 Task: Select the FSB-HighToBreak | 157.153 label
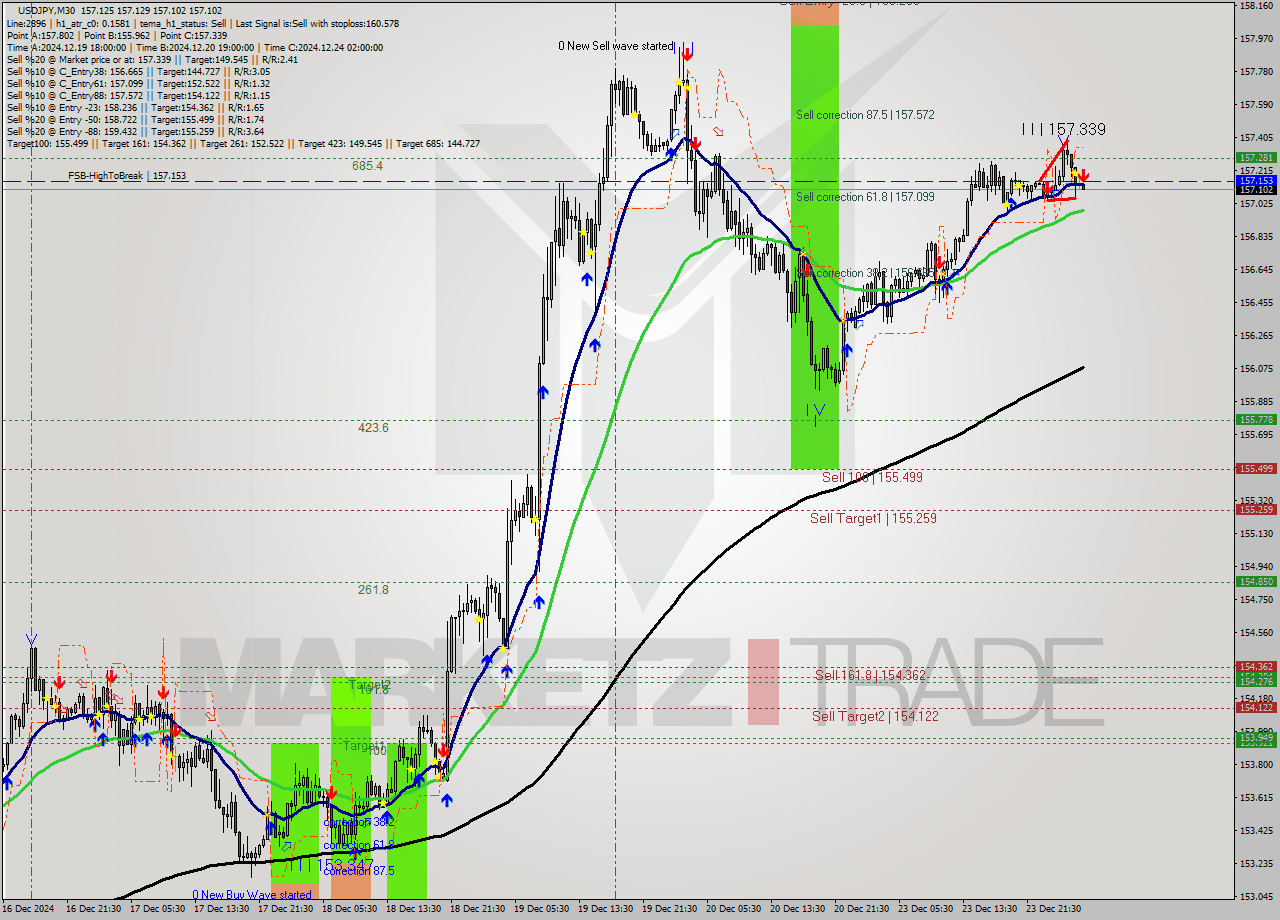127,176
